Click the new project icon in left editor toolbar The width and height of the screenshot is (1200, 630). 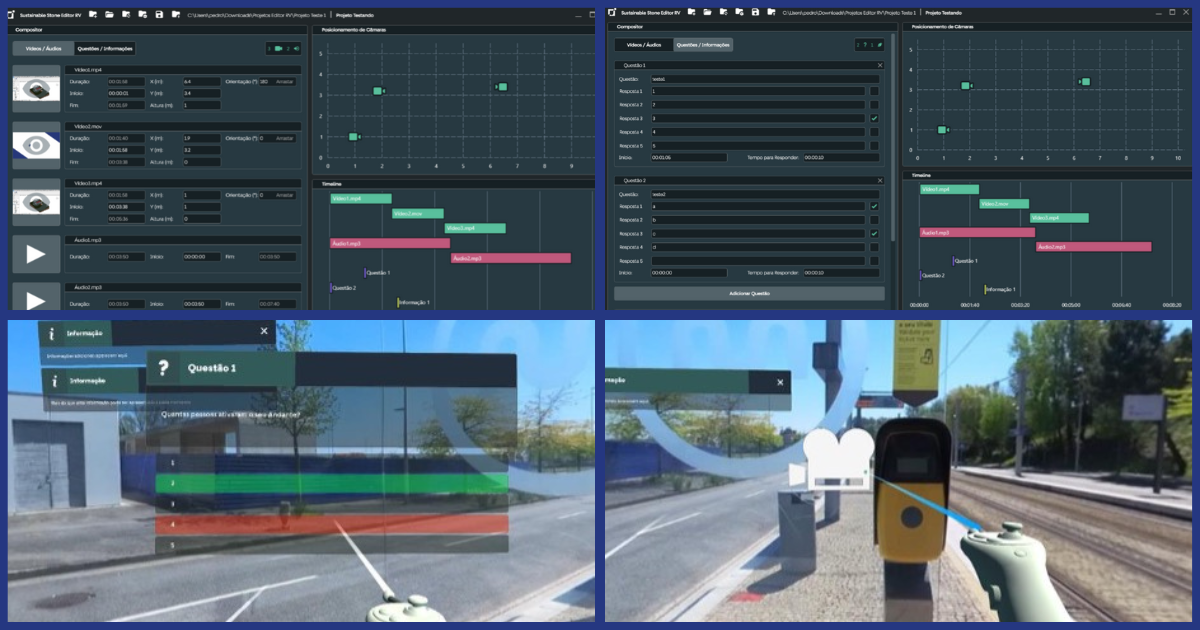point(92,14)
